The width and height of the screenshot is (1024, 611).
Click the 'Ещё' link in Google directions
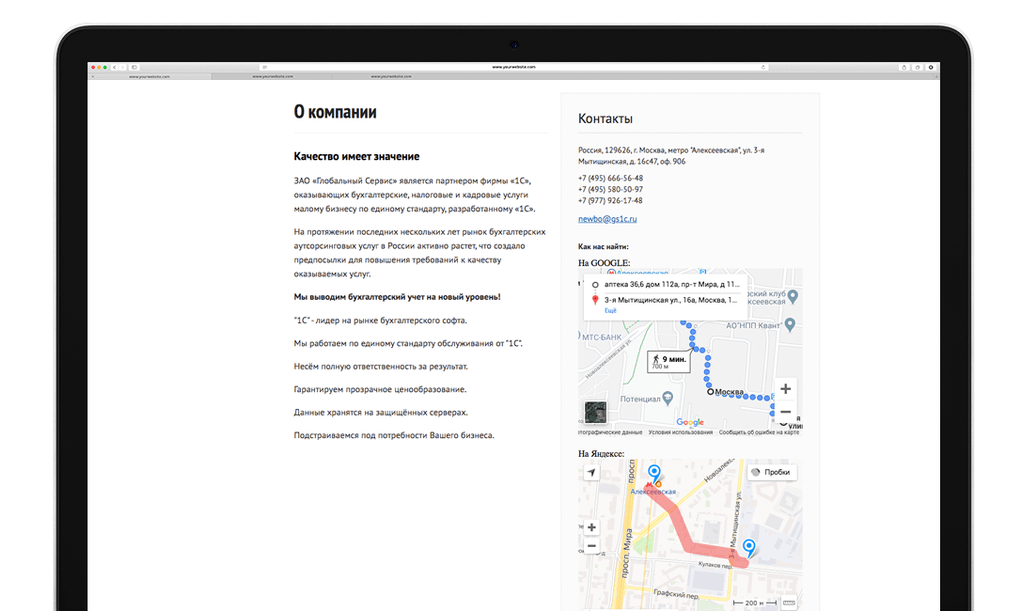[610, 311]
